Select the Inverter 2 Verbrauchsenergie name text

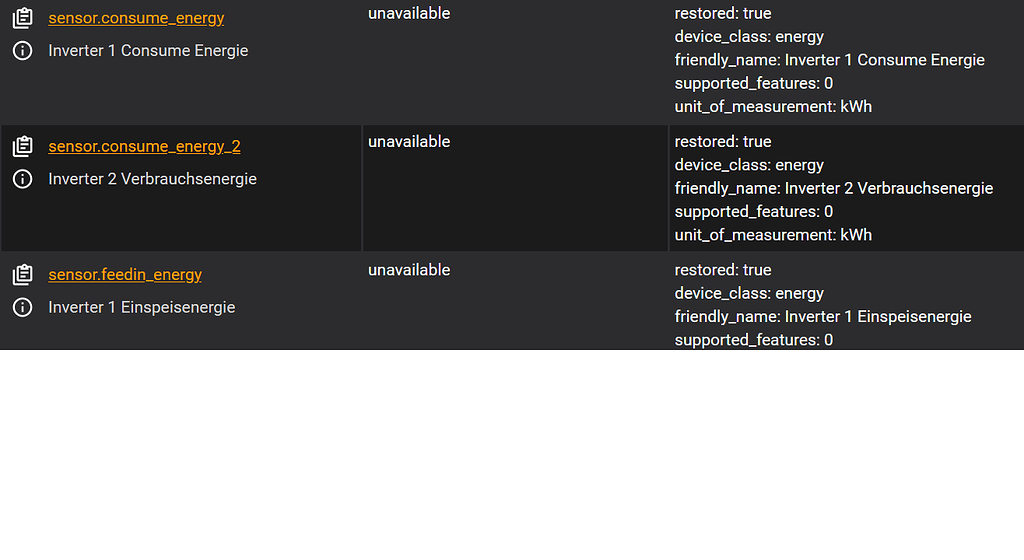pyautogui.click(x=152, y=179)
